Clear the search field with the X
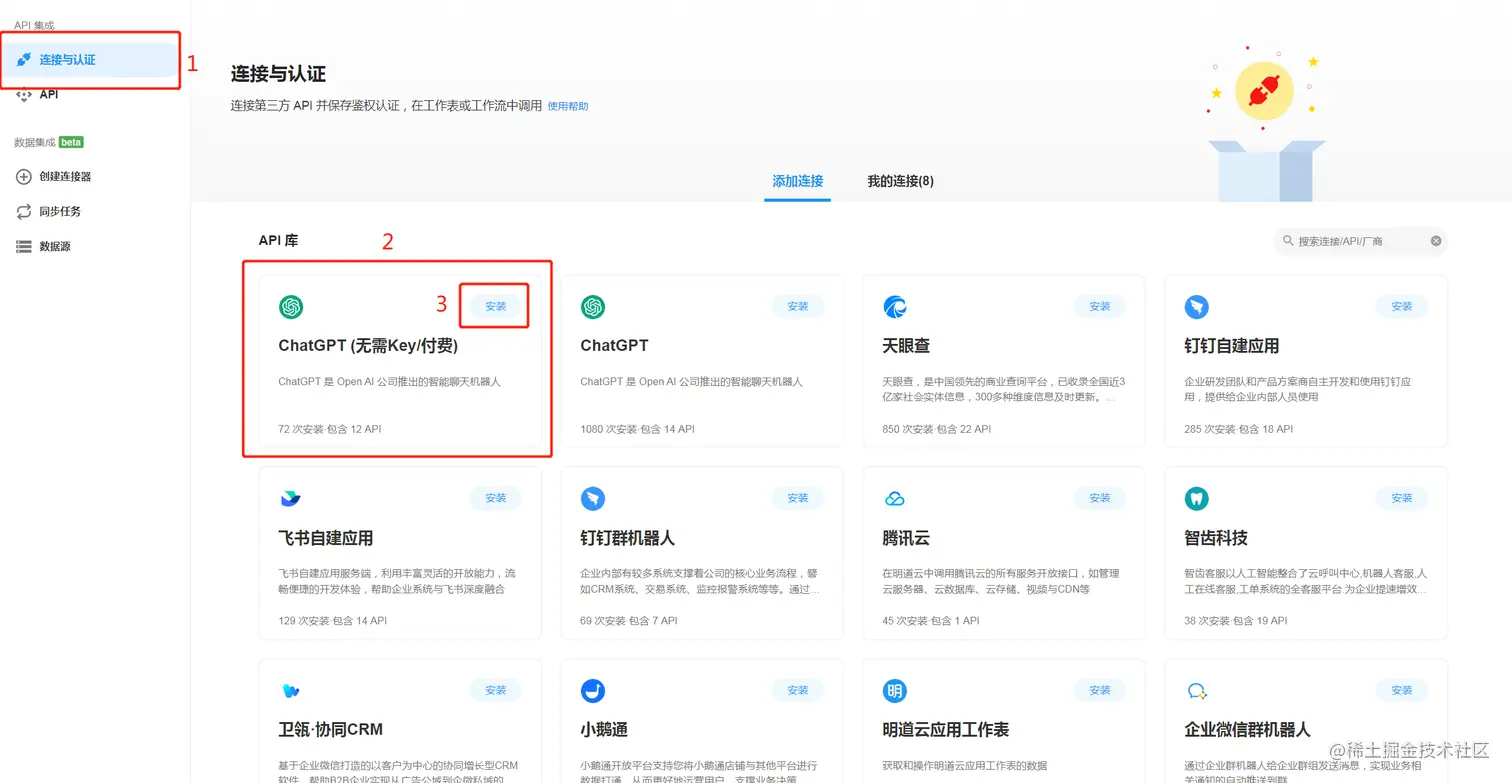1512x783 pixels. click(x=1436, y=241)
